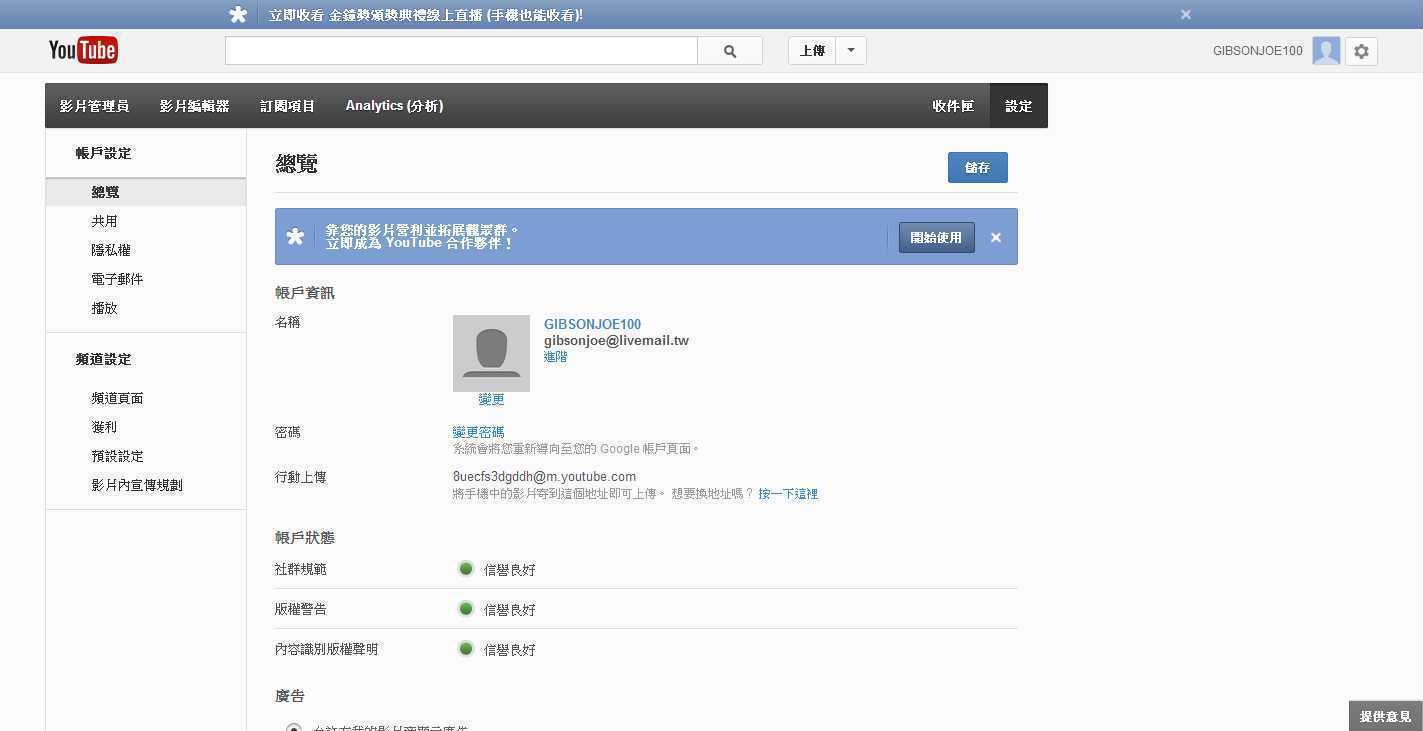Click the top banner live broadcast text
Image resolution: width=1423 pixels, height=731 pixels.
426,15
